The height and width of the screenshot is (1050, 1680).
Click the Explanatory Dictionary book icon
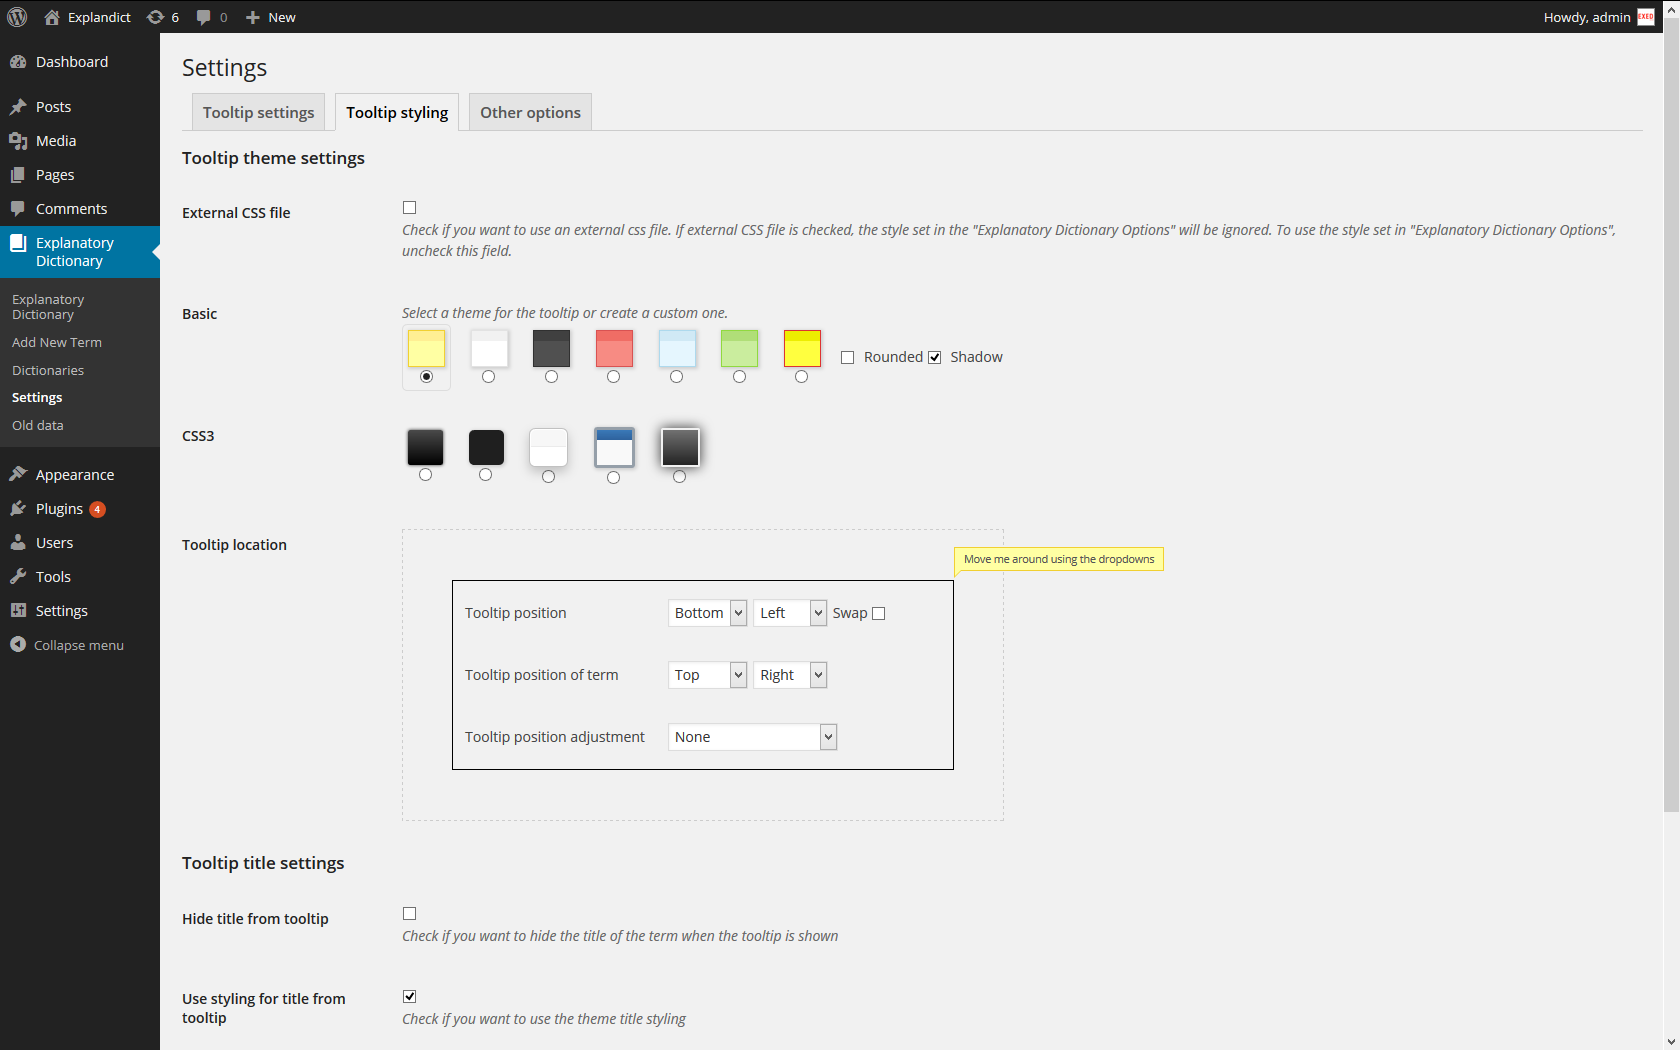[18, 243]
